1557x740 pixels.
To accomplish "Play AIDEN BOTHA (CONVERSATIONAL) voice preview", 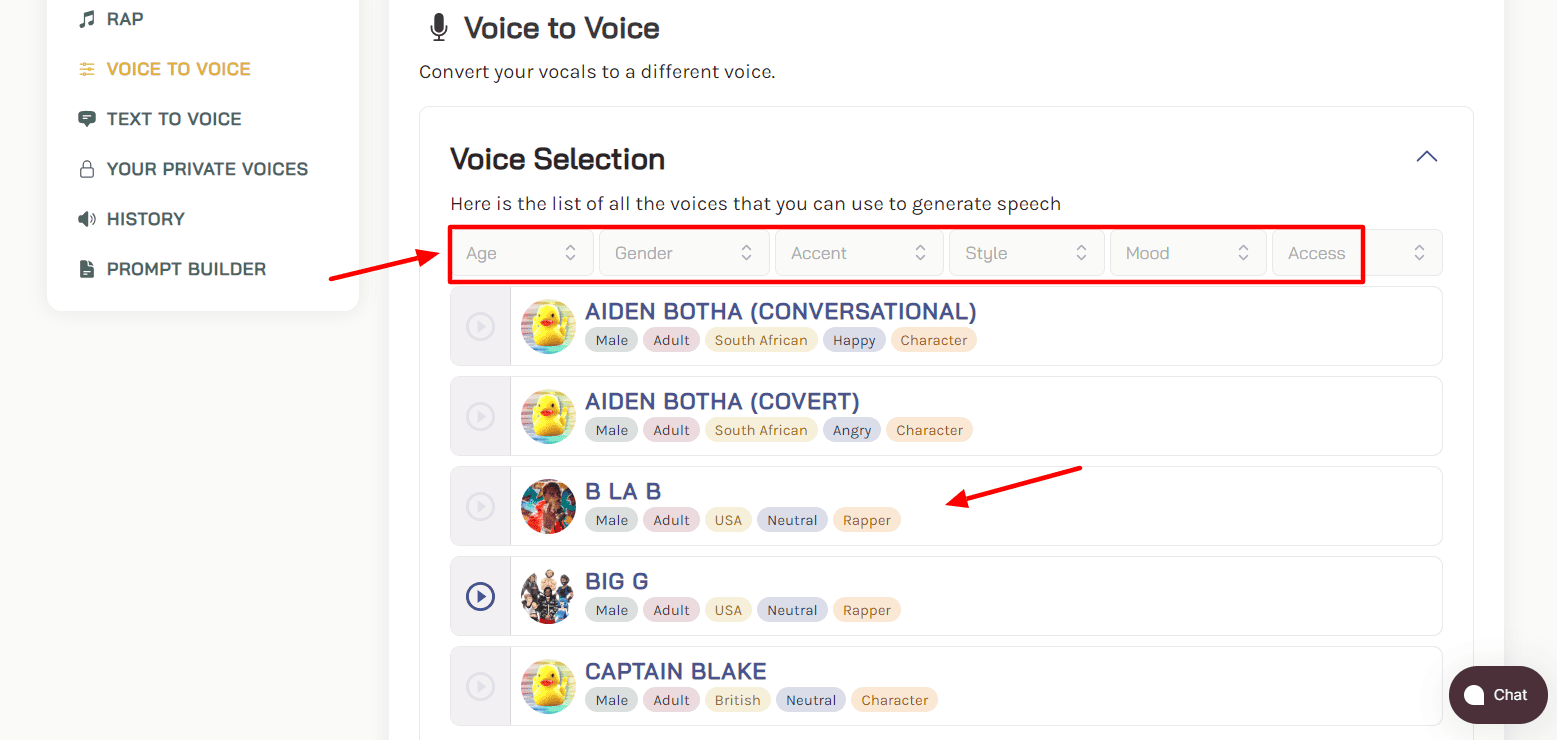I will [x=481, y=327].
